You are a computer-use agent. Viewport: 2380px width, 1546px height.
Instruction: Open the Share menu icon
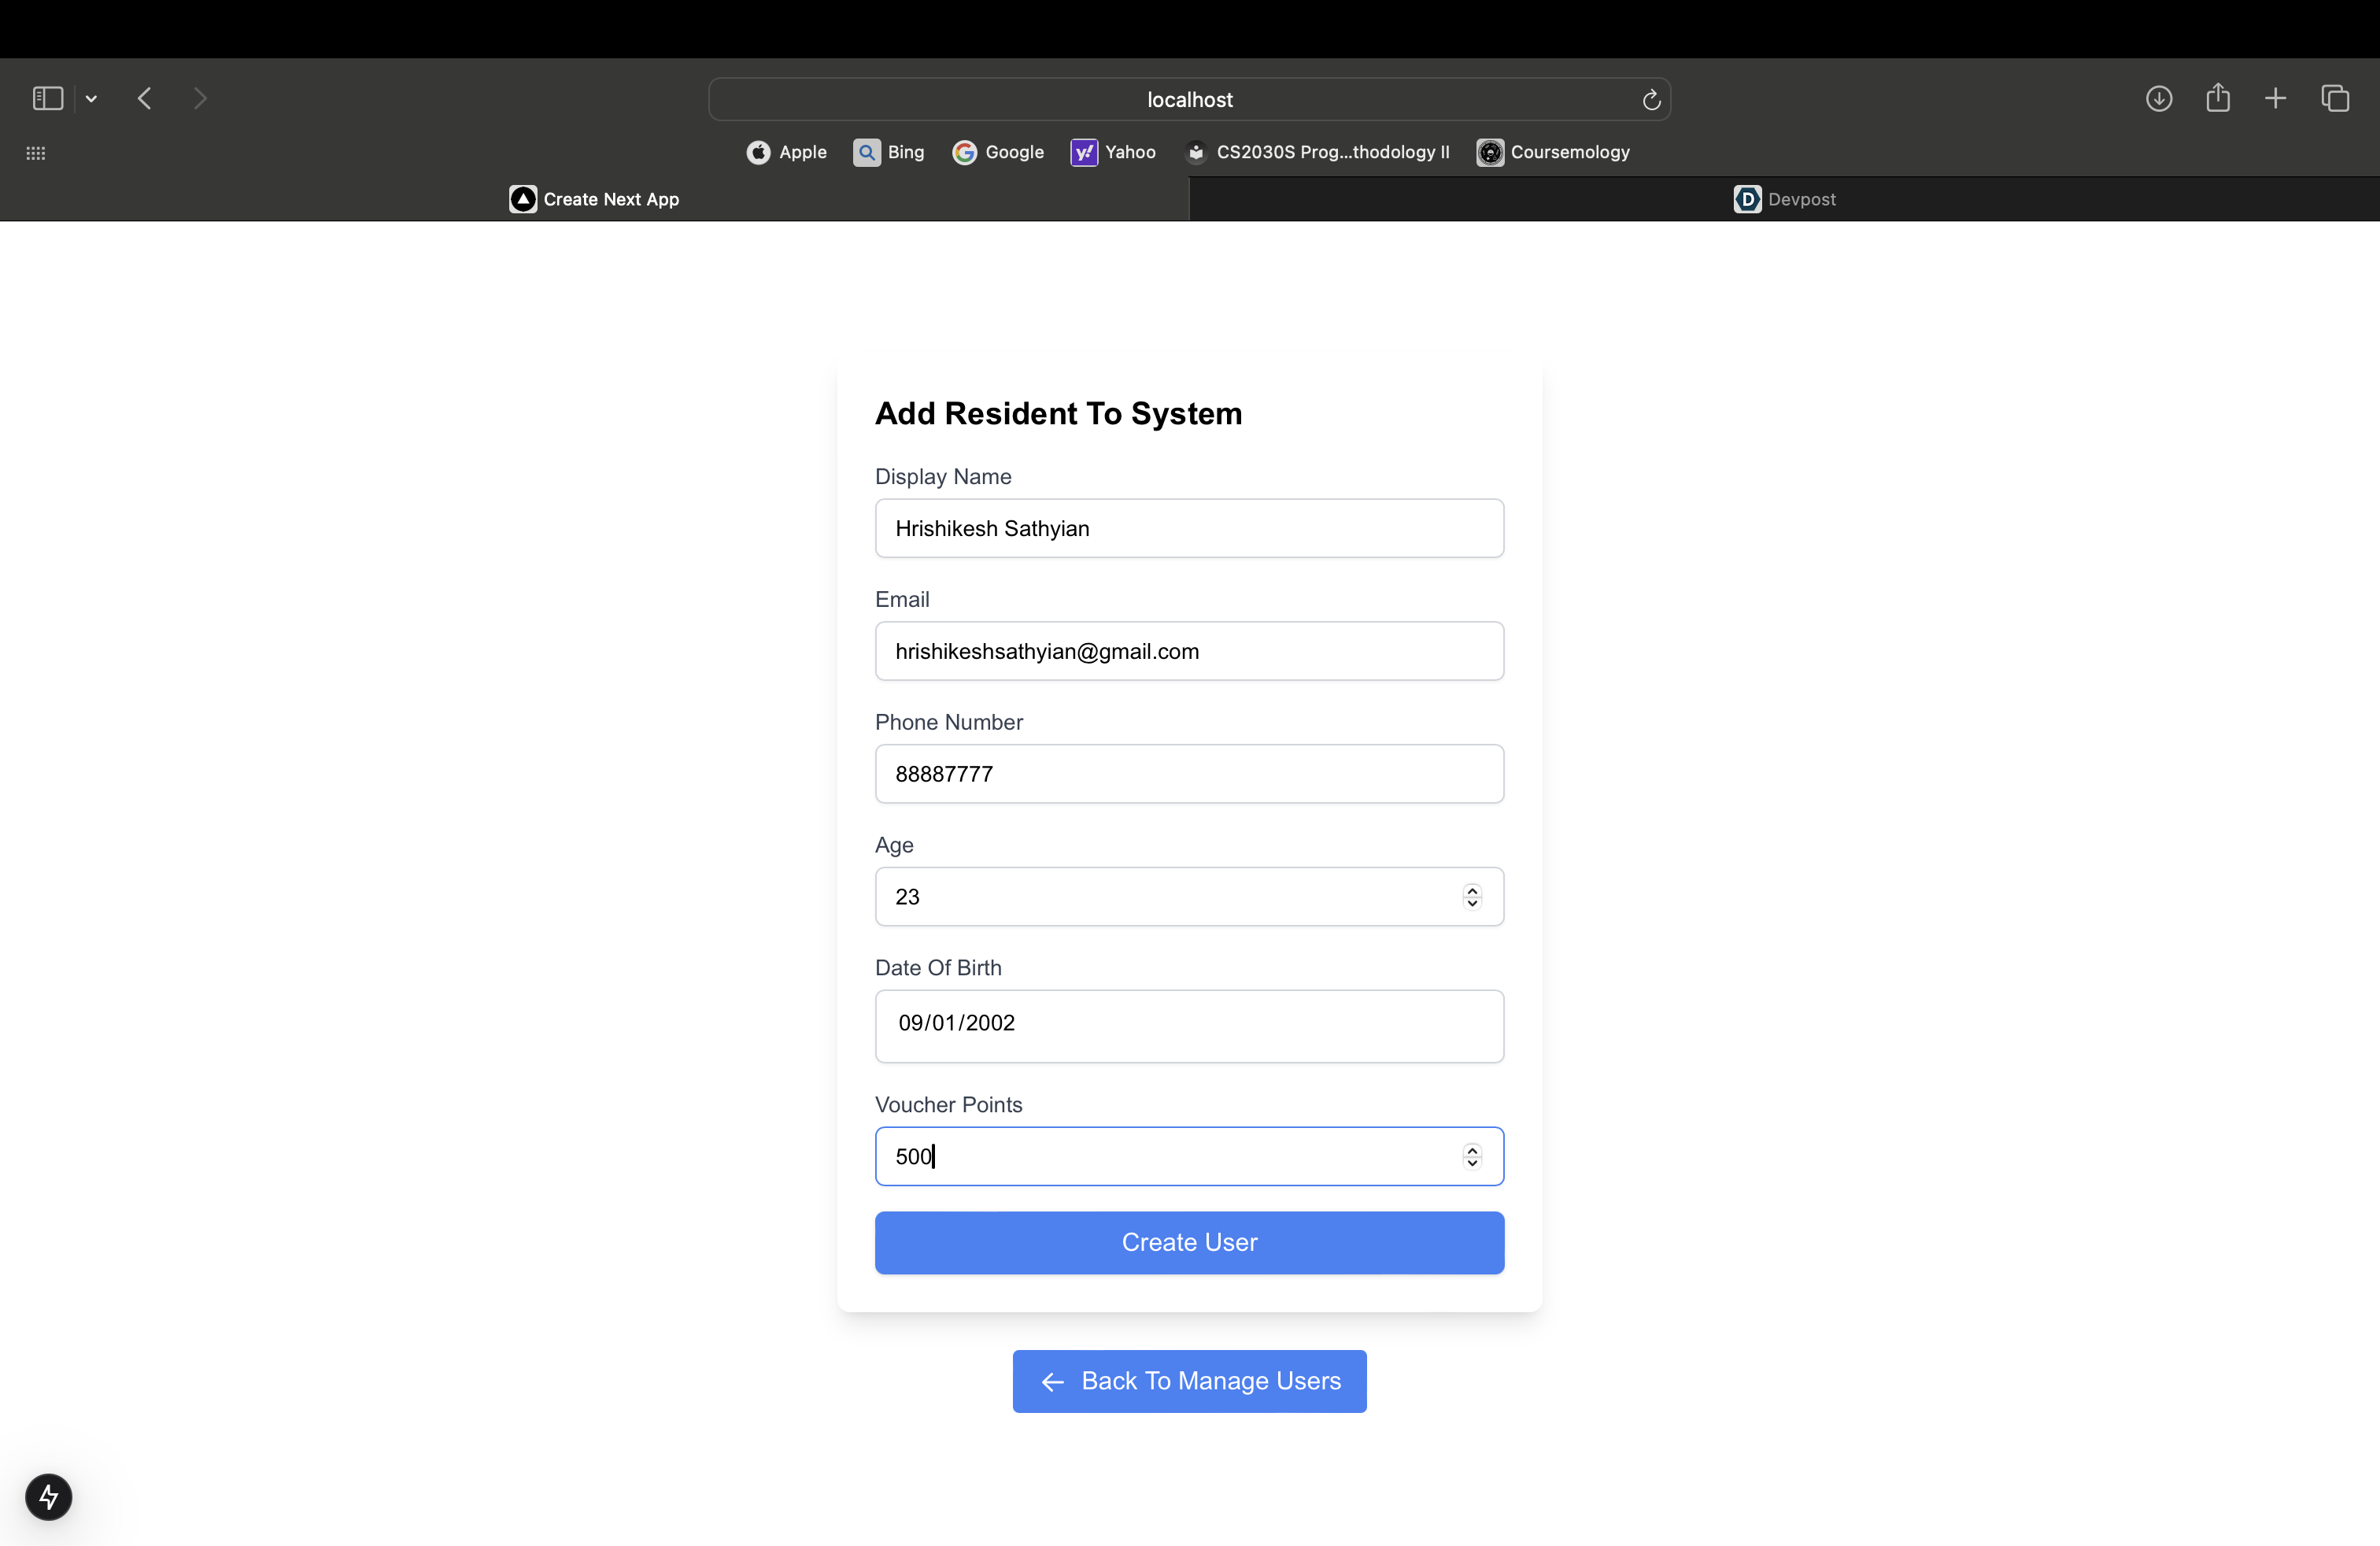2217,98
